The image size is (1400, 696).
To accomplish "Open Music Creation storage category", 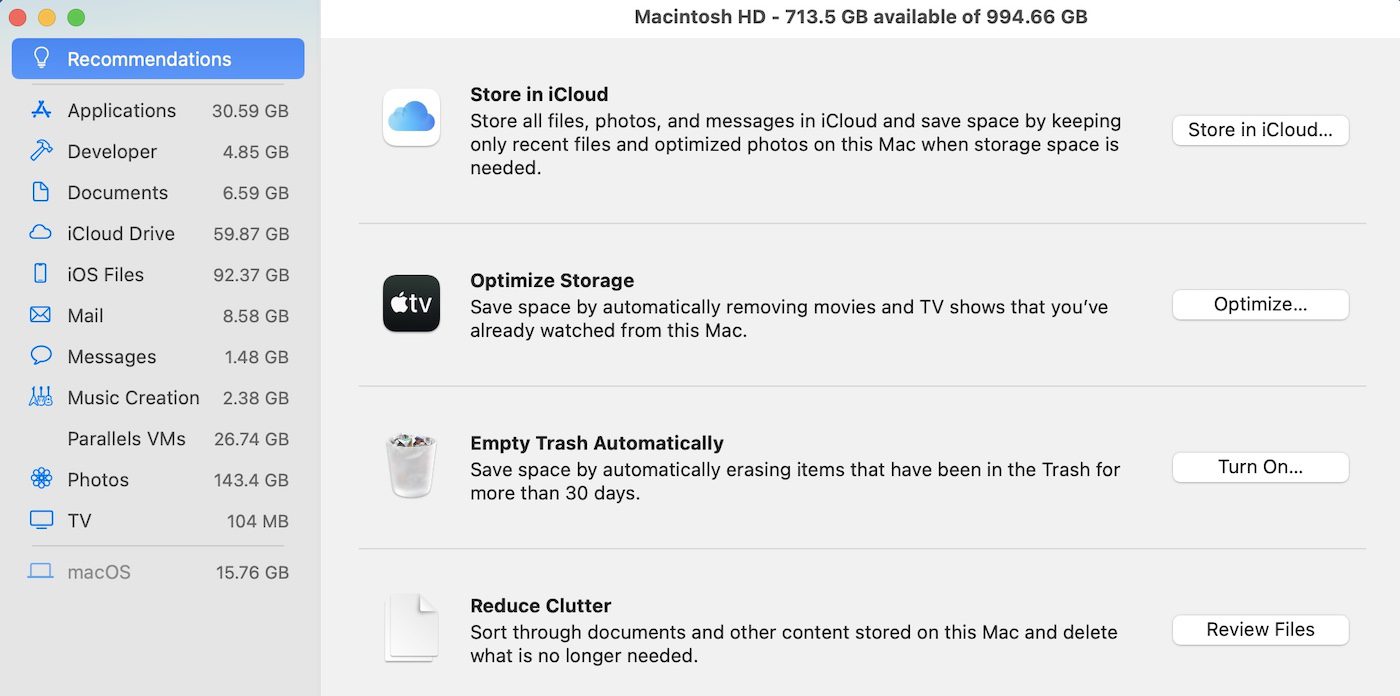I will click(133, 397).
